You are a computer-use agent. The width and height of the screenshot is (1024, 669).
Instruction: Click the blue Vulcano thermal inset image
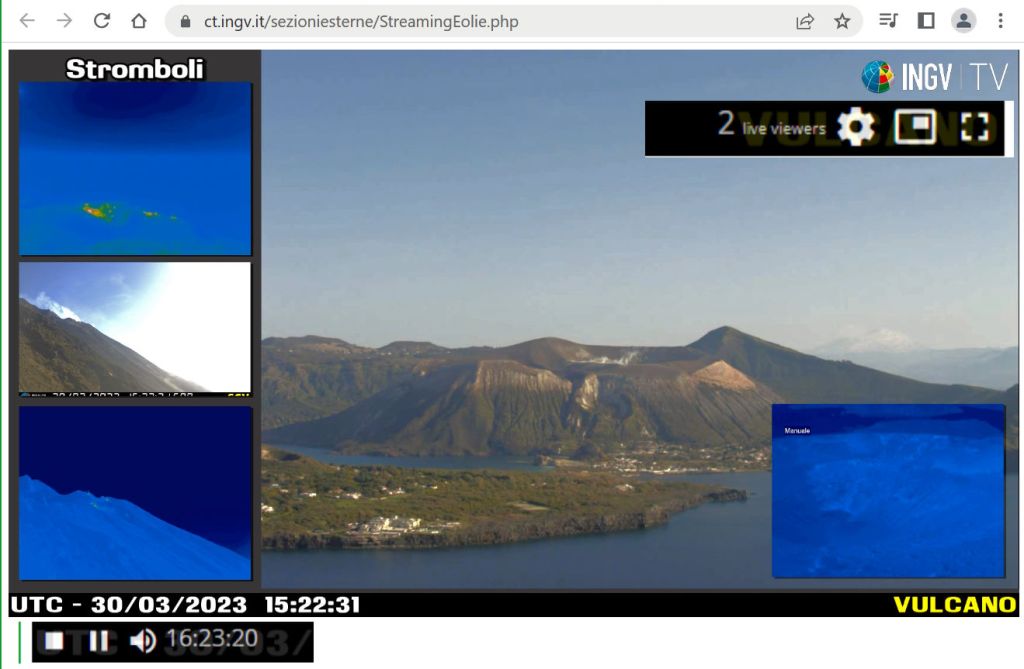point(888,491)
